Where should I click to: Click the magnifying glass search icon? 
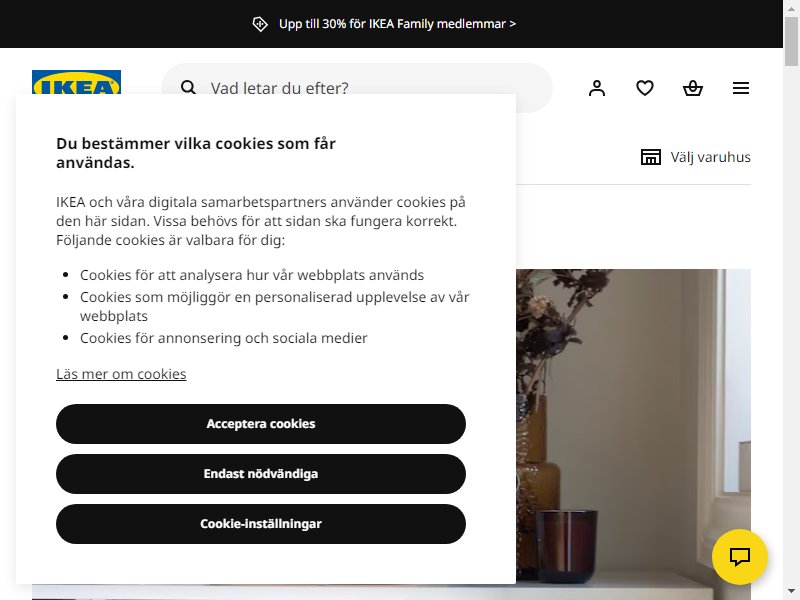coord(188,87)
